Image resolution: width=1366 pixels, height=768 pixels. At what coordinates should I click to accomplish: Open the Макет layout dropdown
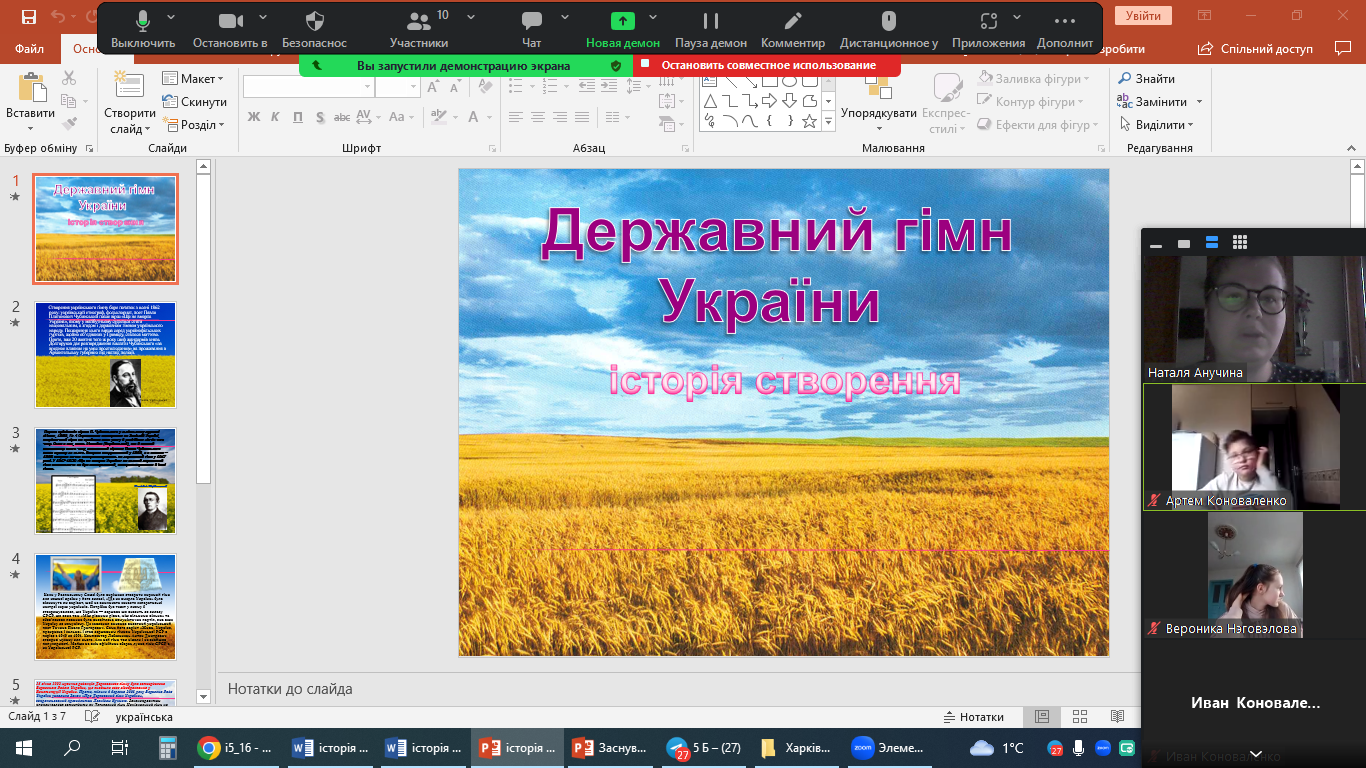point(194,79)
